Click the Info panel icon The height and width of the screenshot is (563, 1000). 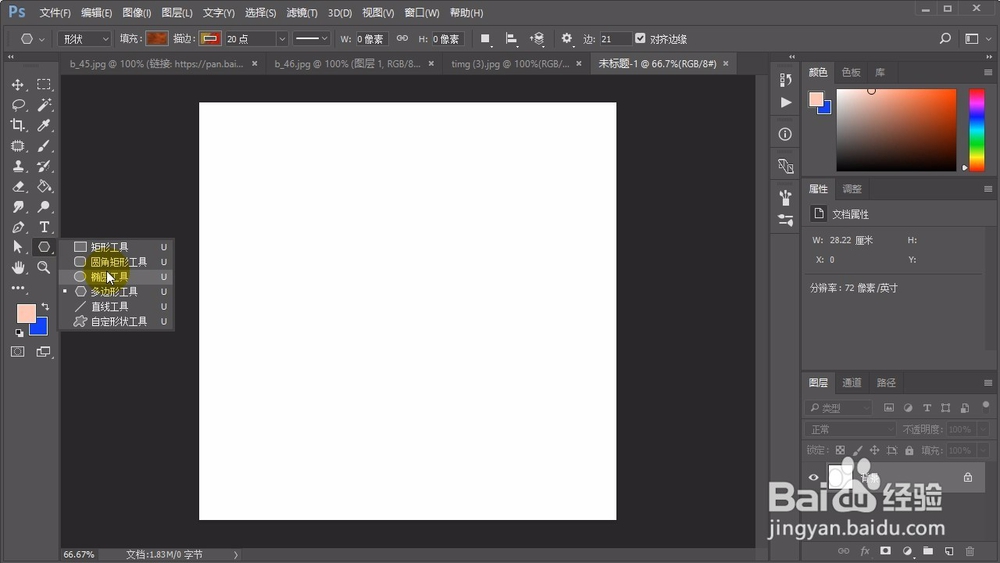point(785,135)
